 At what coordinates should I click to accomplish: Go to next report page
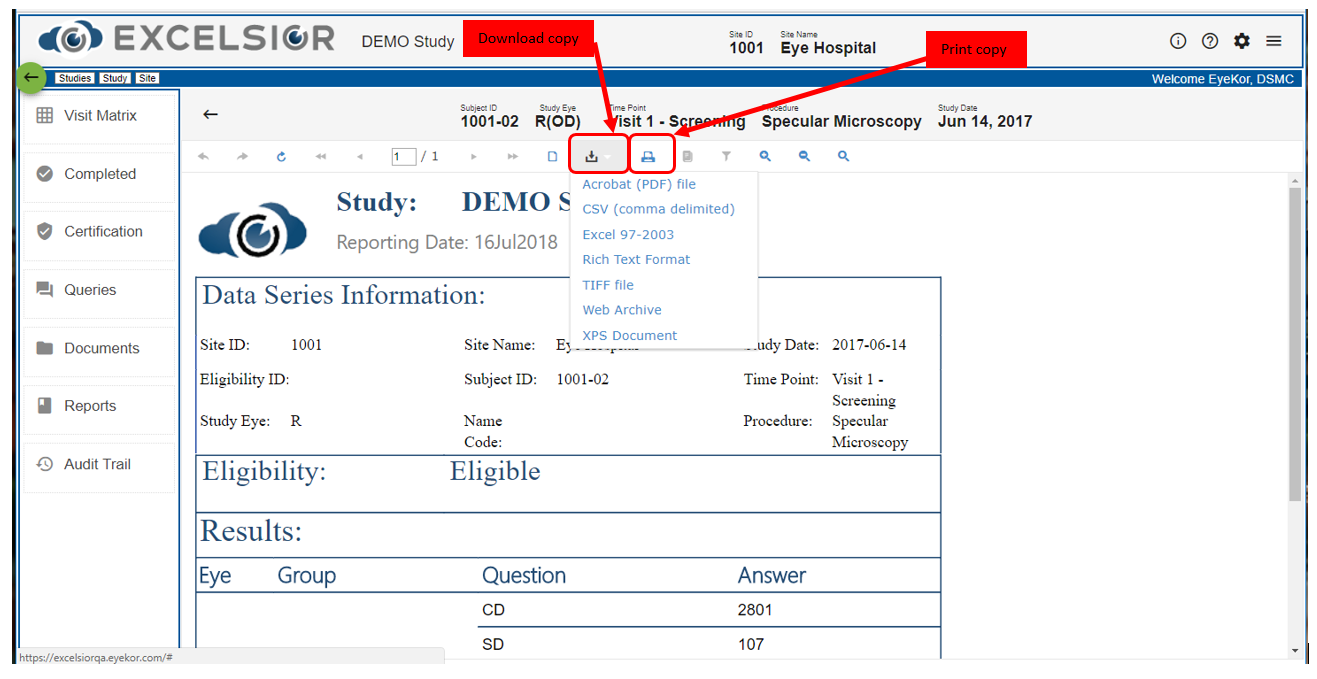[474, 156]
